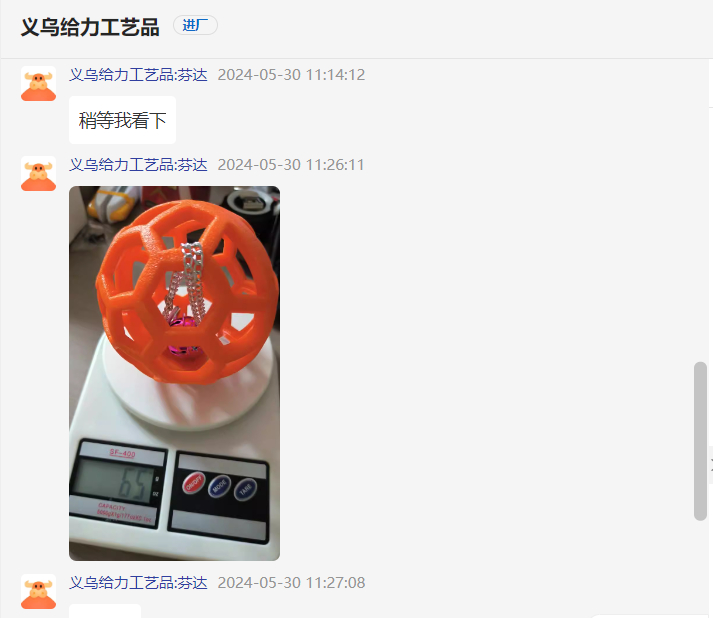Click the ox avatar of the 11:27:08 message

(39, 591)
